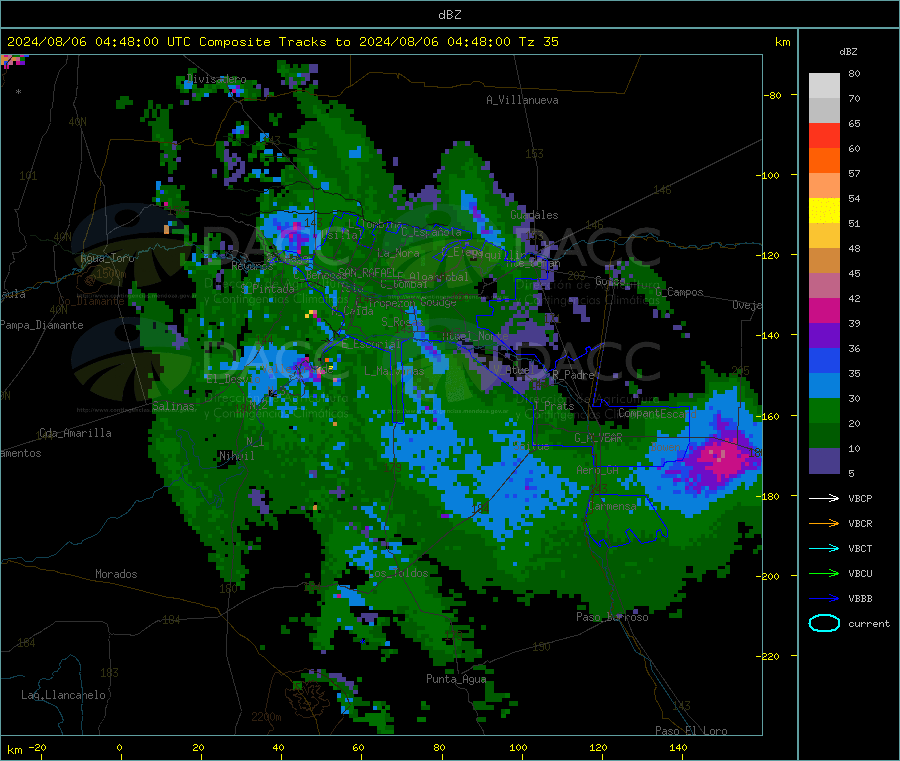Click the cyan 'current' ellipse legend icon

[824, 623]
